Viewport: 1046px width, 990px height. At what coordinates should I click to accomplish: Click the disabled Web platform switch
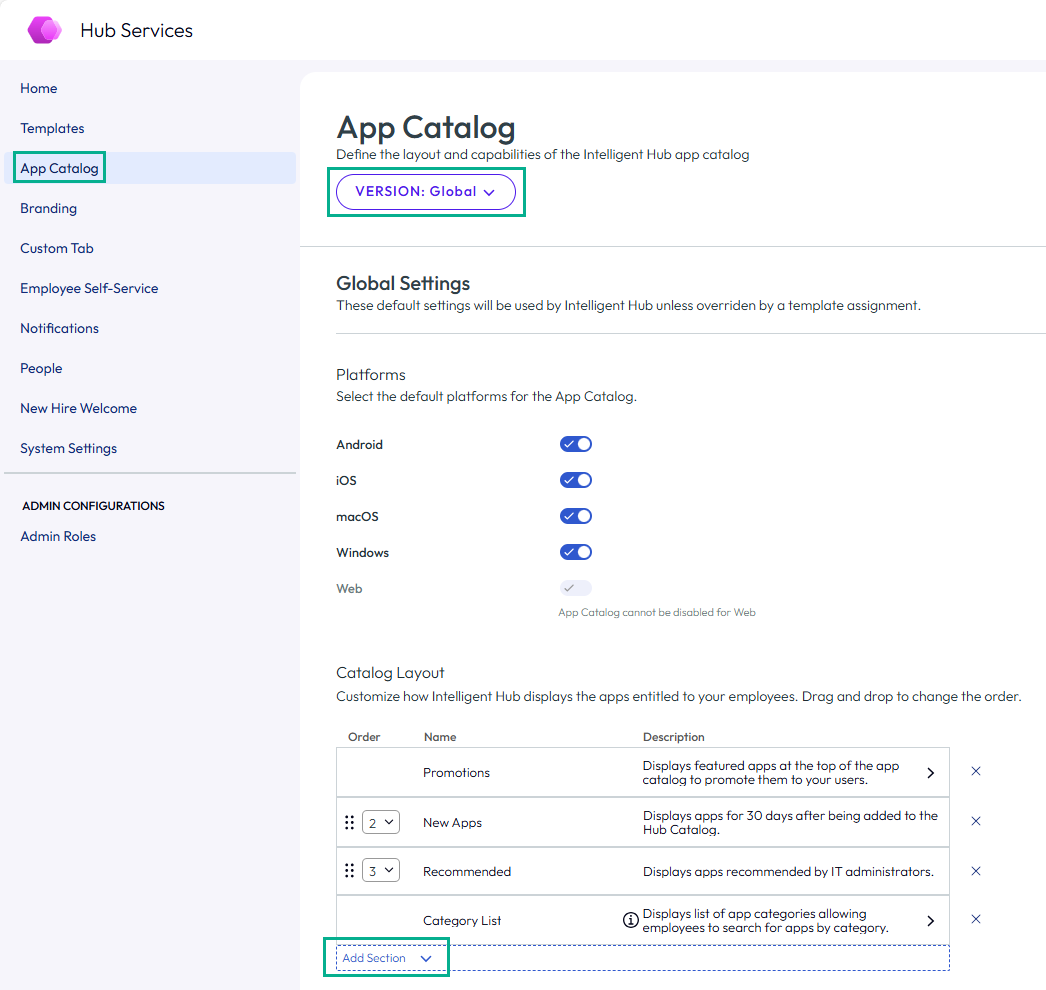pos(576,588)
